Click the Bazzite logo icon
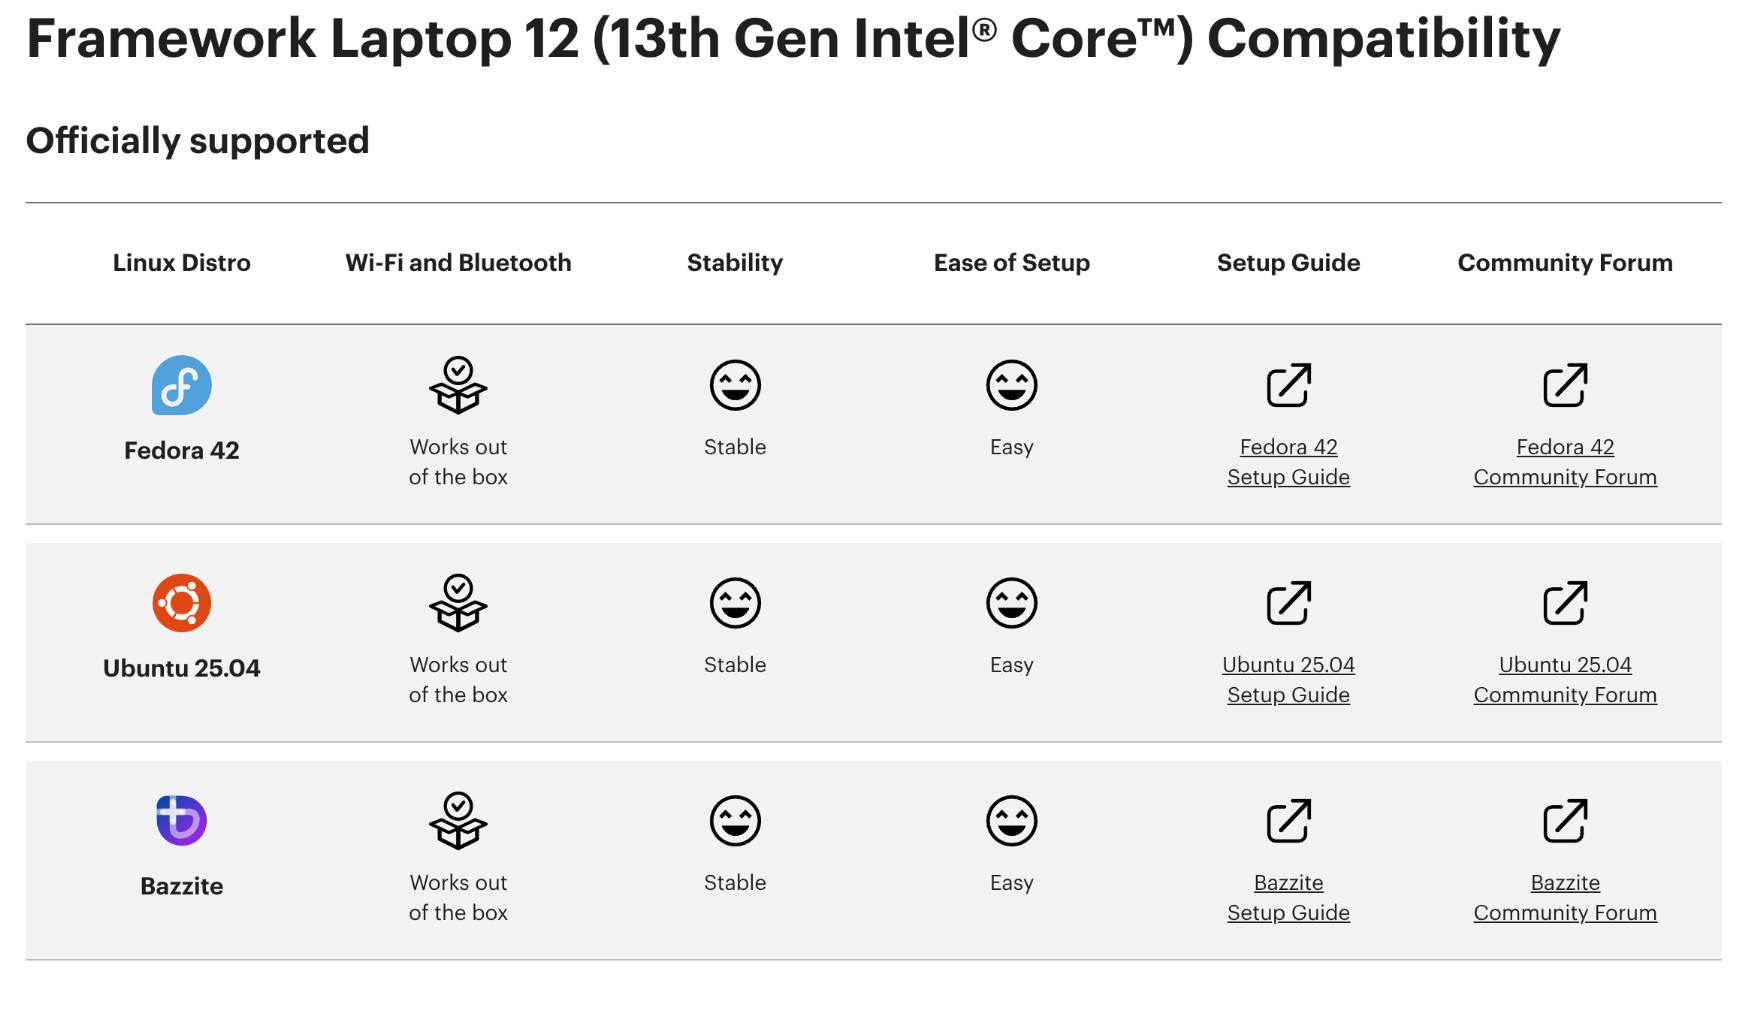Viewport: 1763px width, 1029px height. pos(181,821)
